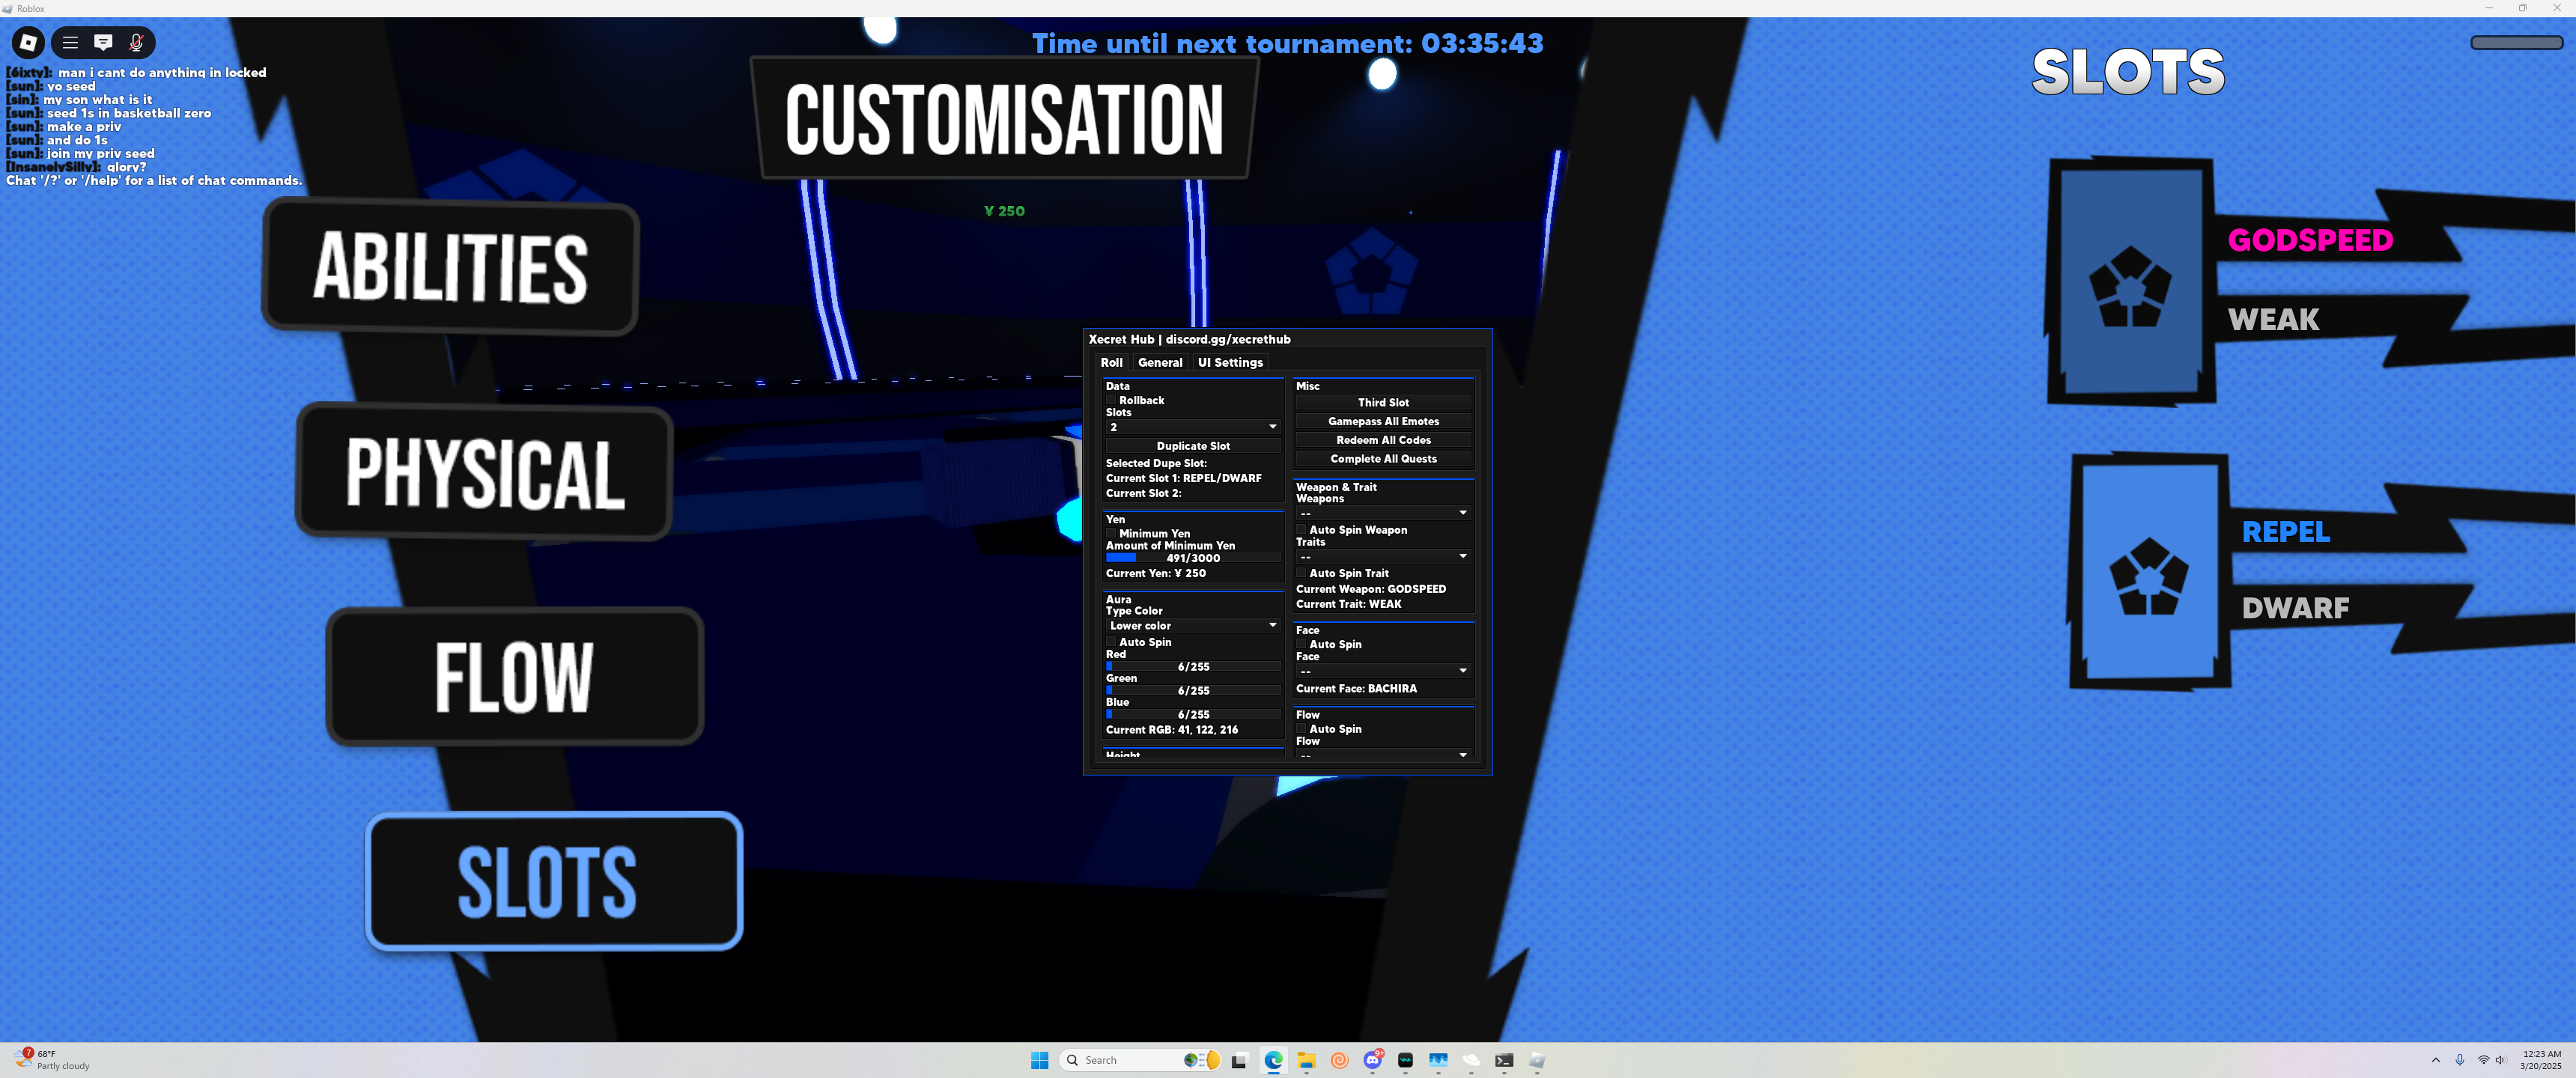Enable the Rollback checkbox
This screenshot has height=1078, width=2576.
(x=1111, y=400)
